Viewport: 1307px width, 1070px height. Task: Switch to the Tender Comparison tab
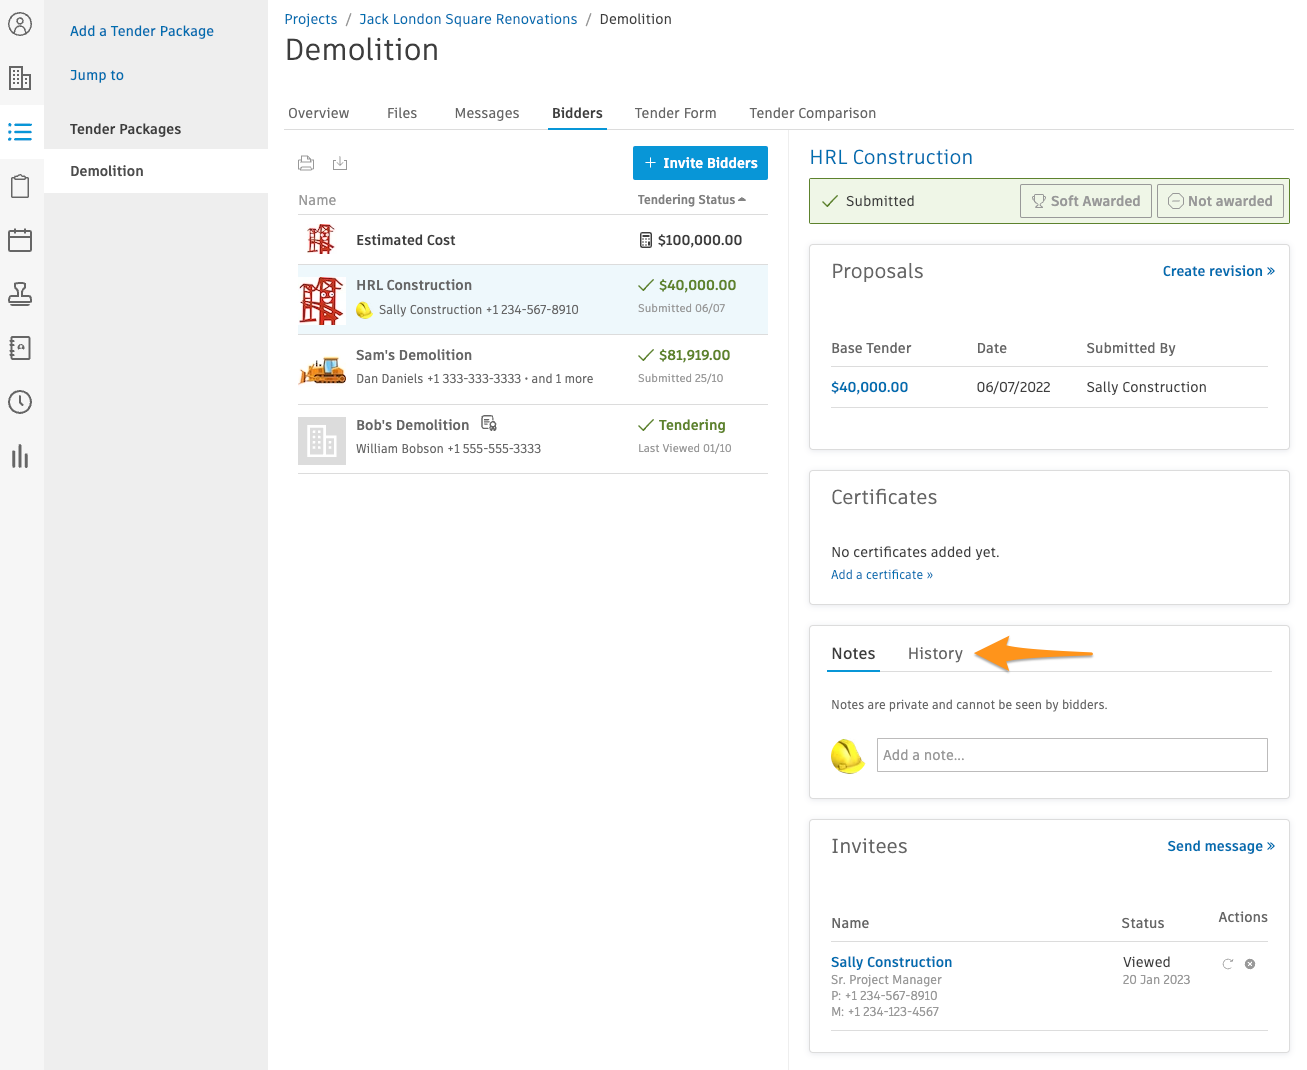812,113
